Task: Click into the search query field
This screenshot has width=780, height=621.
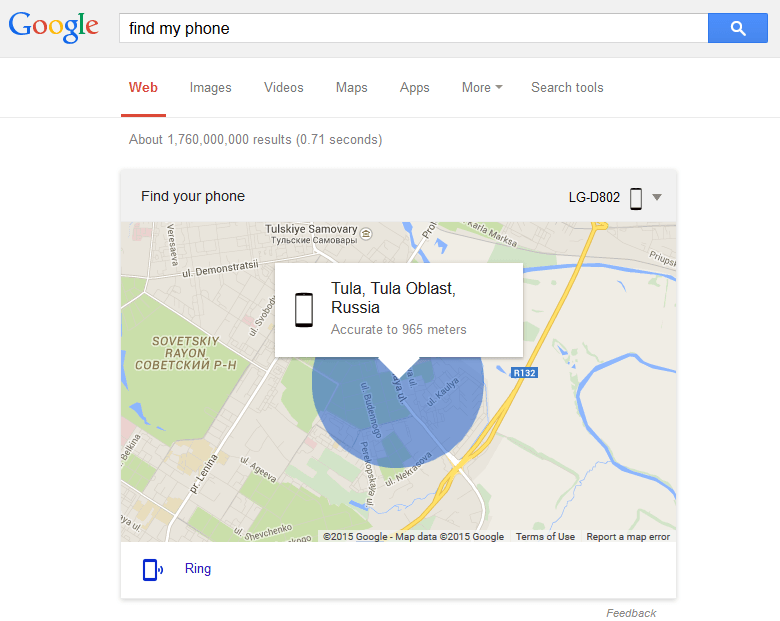Action: click(413, 28)
